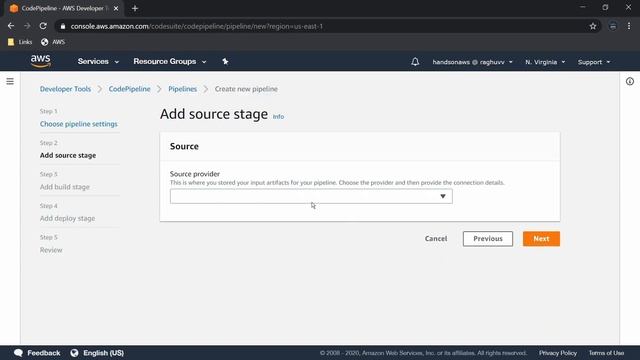Click the Developer Tools breadcrumb
This screenshot has width=640, height=360.
click(x=65, y=89)
